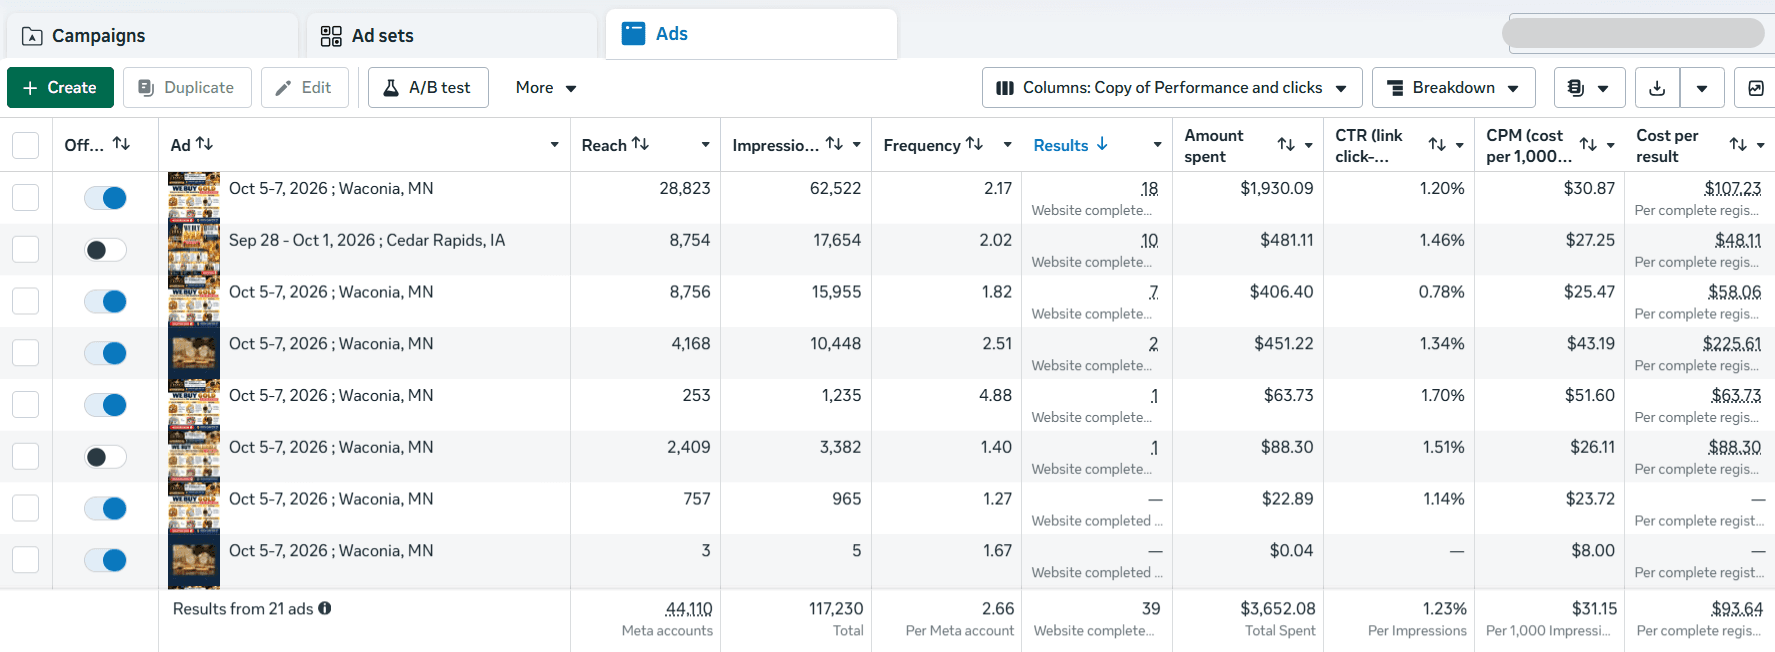The width and height of the screenshot is (1775, 652).
Task: Click the Columns bars icon
Action: click(1005, 88)
